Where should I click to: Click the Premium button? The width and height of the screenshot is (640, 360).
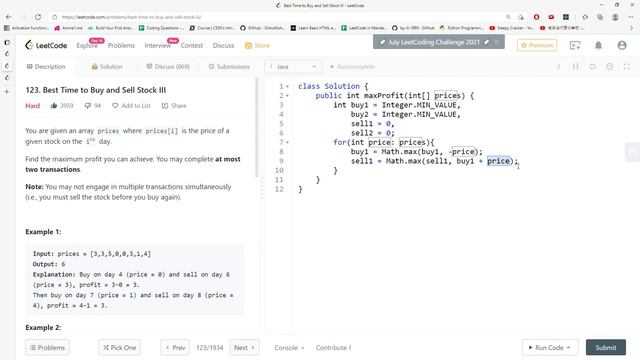[537, 45]
